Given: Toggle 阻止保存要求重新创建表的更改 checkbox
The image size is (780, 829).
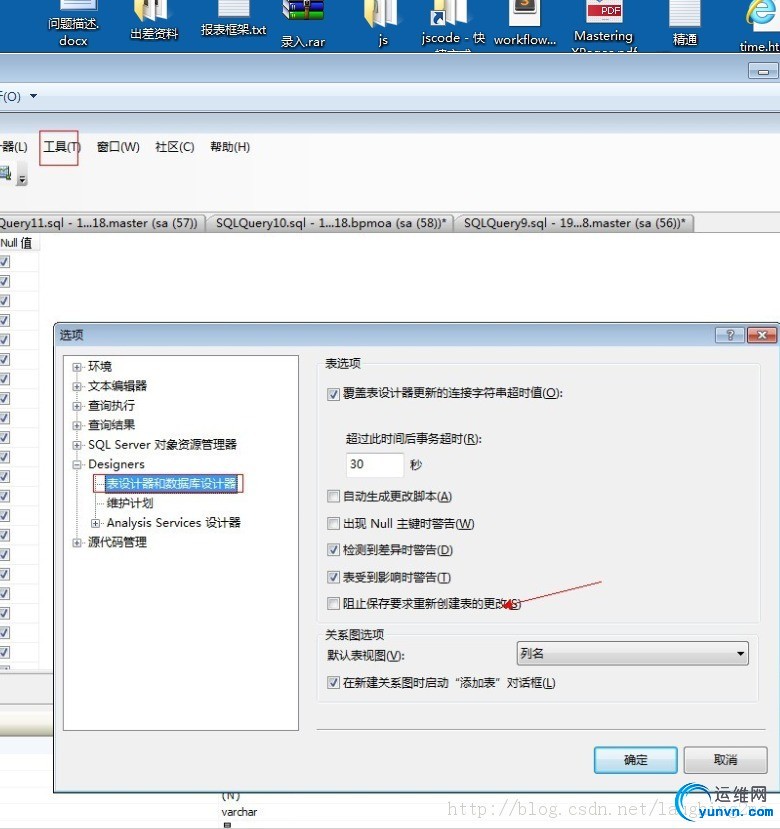Looking at the screenshot, I should click(333, 604).
